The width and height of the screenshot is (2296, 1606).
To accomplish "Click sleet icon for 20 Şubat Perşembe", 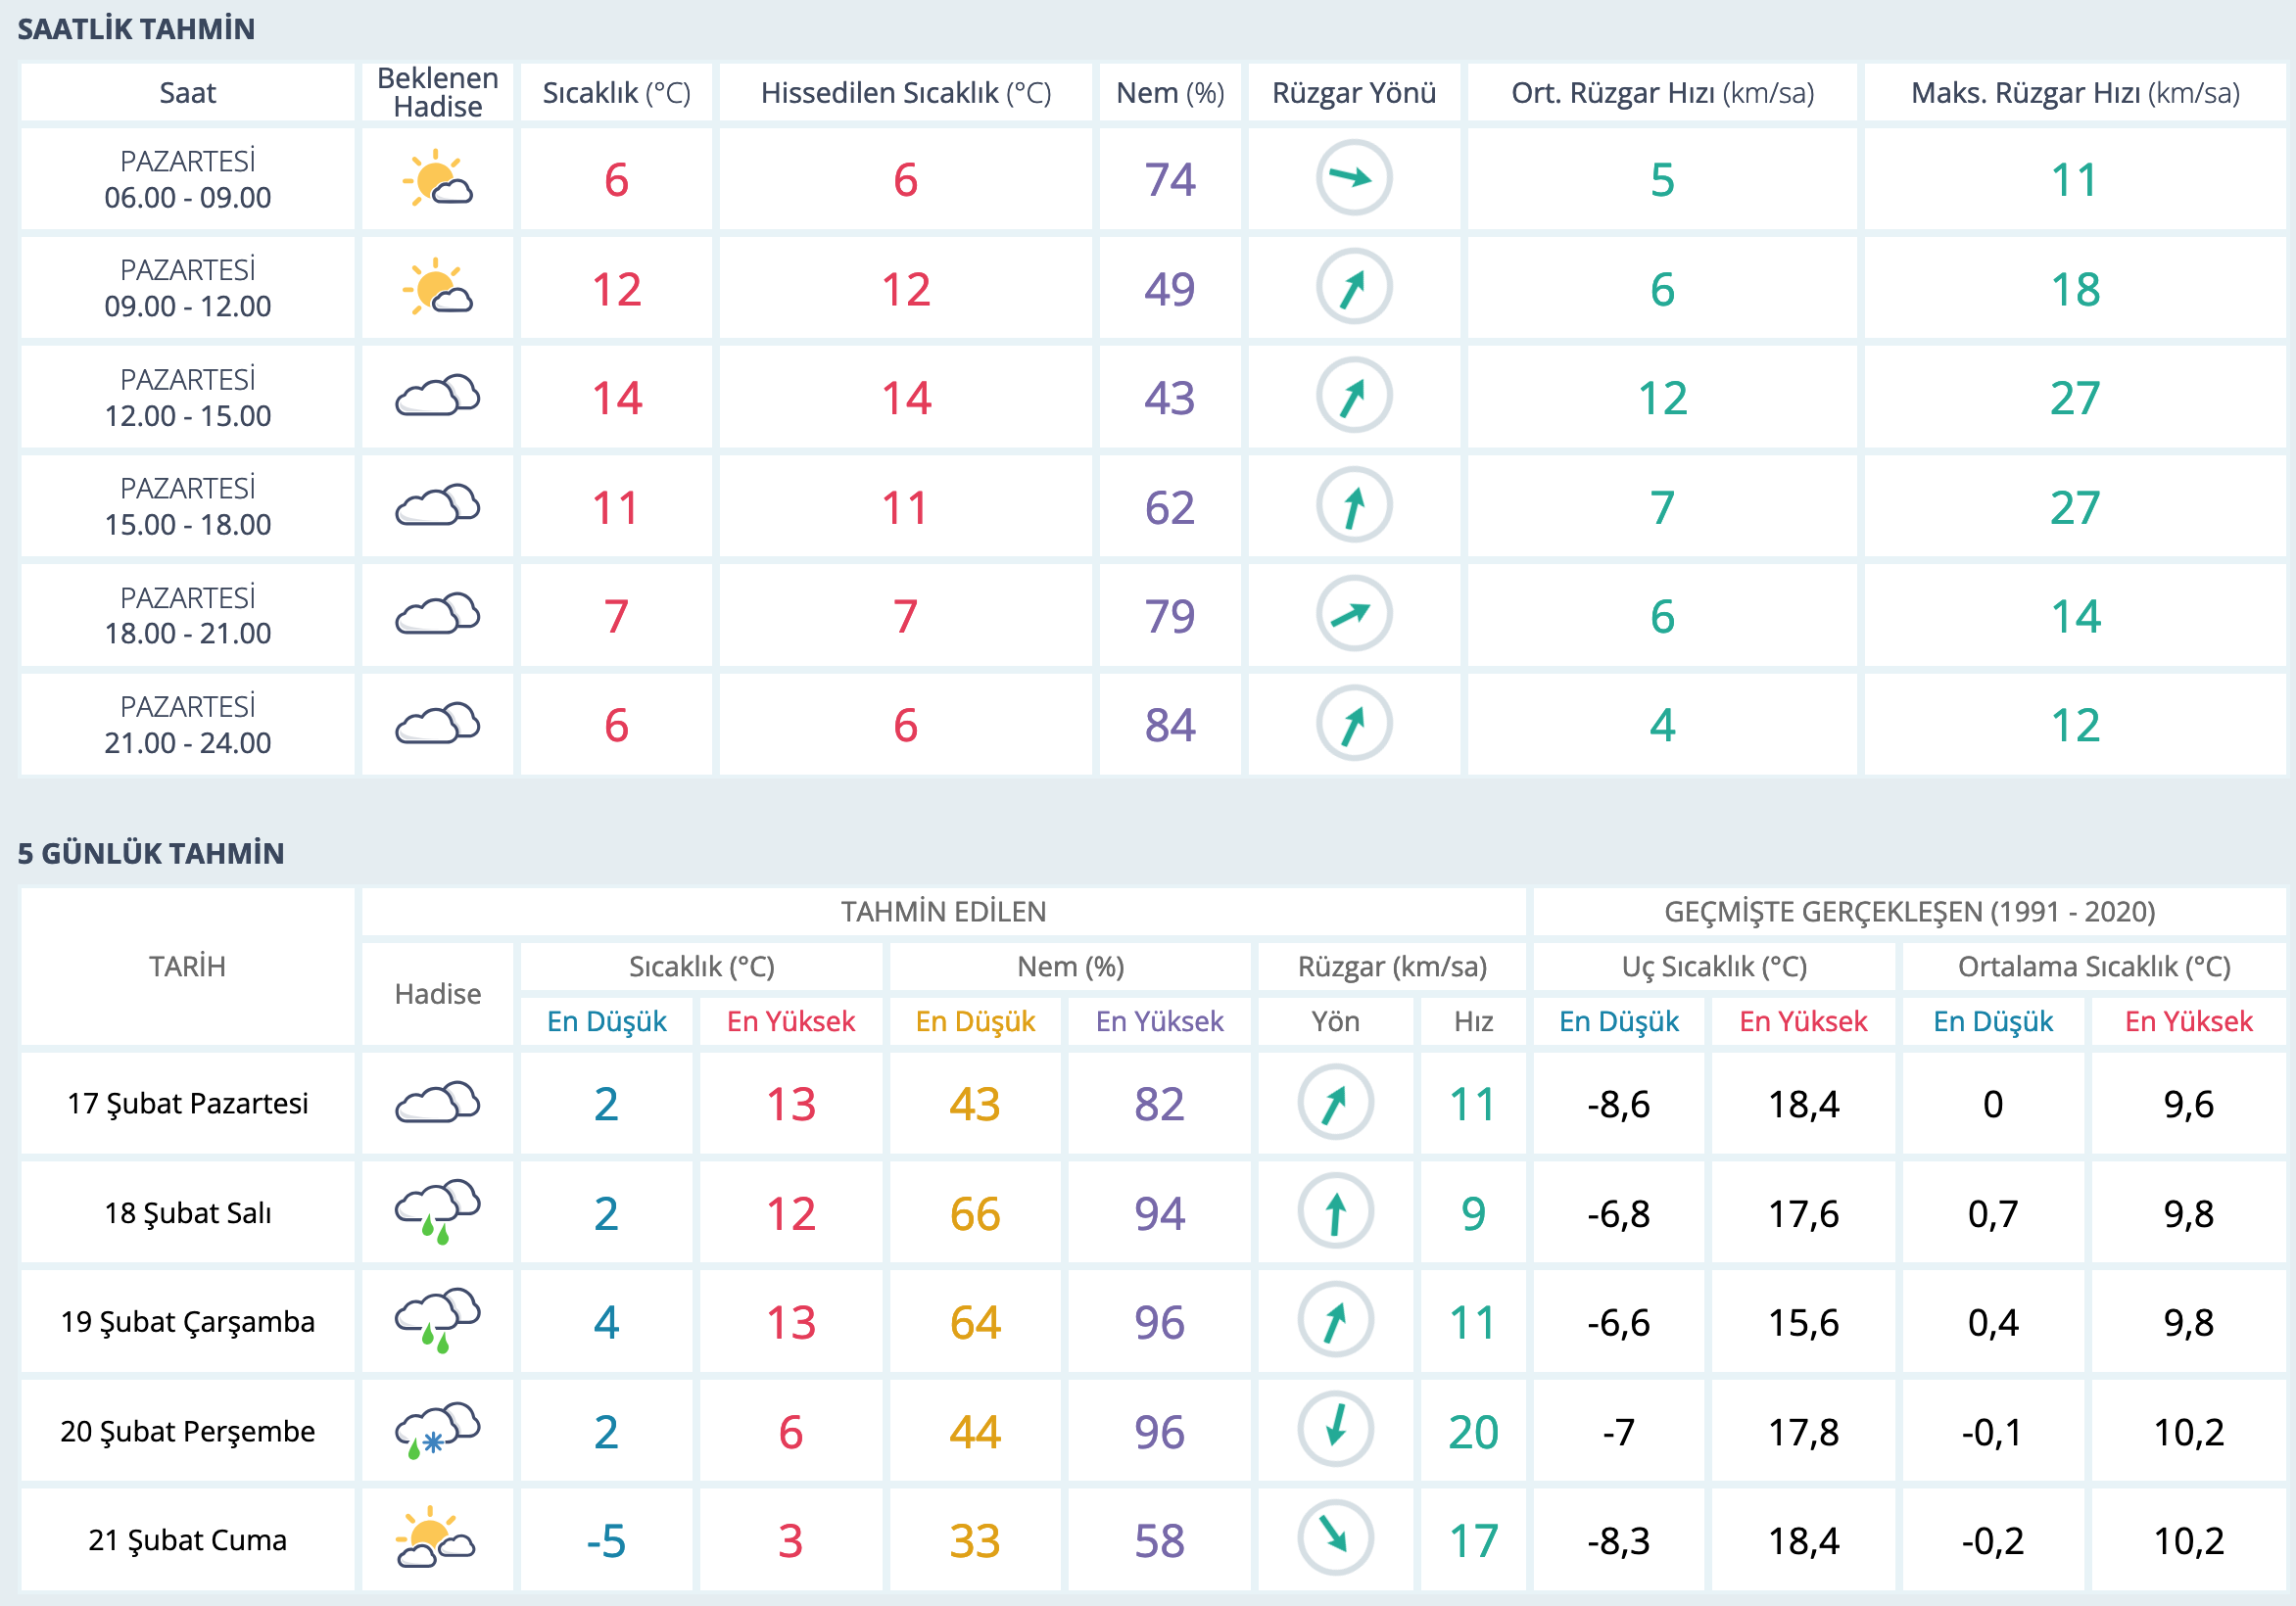I will tap(437, 1430).
